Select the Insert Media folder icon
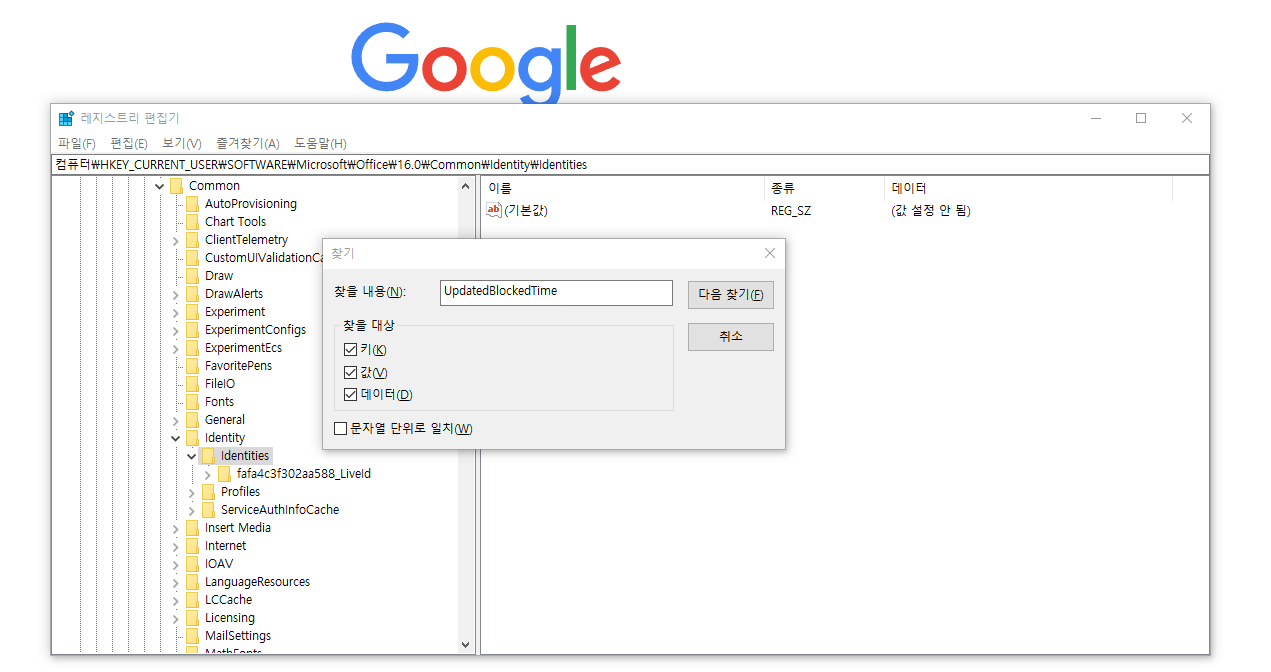This screenshot has height=672, width=1271. point(192,528)
